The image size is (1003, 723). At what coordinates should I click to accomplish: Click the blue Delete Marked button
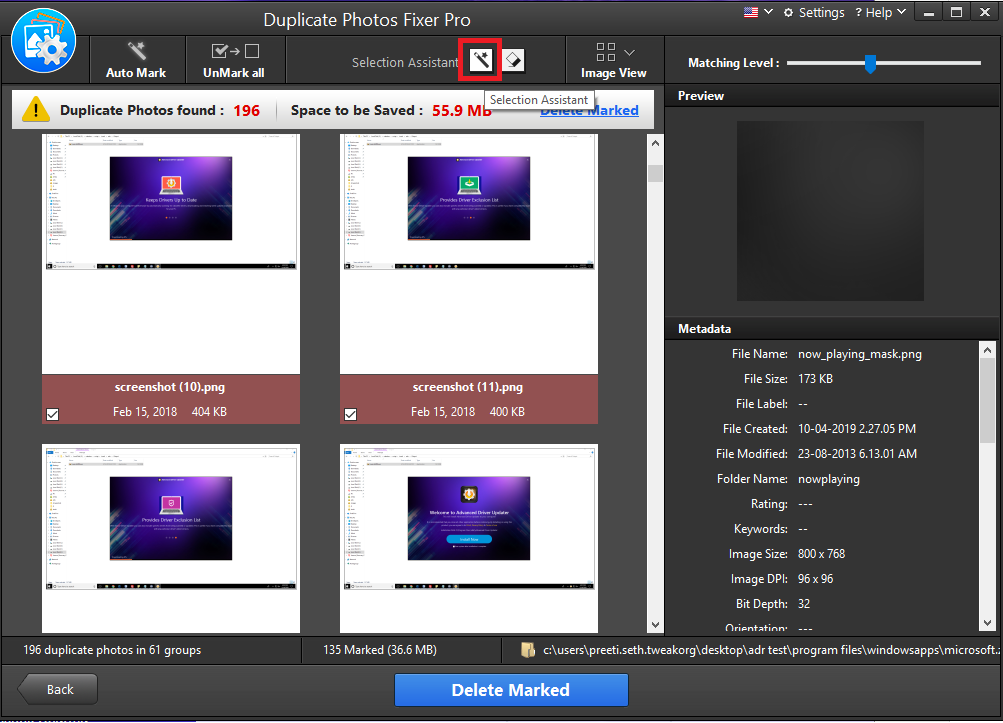pyautogui.click(x=511, y=690)
